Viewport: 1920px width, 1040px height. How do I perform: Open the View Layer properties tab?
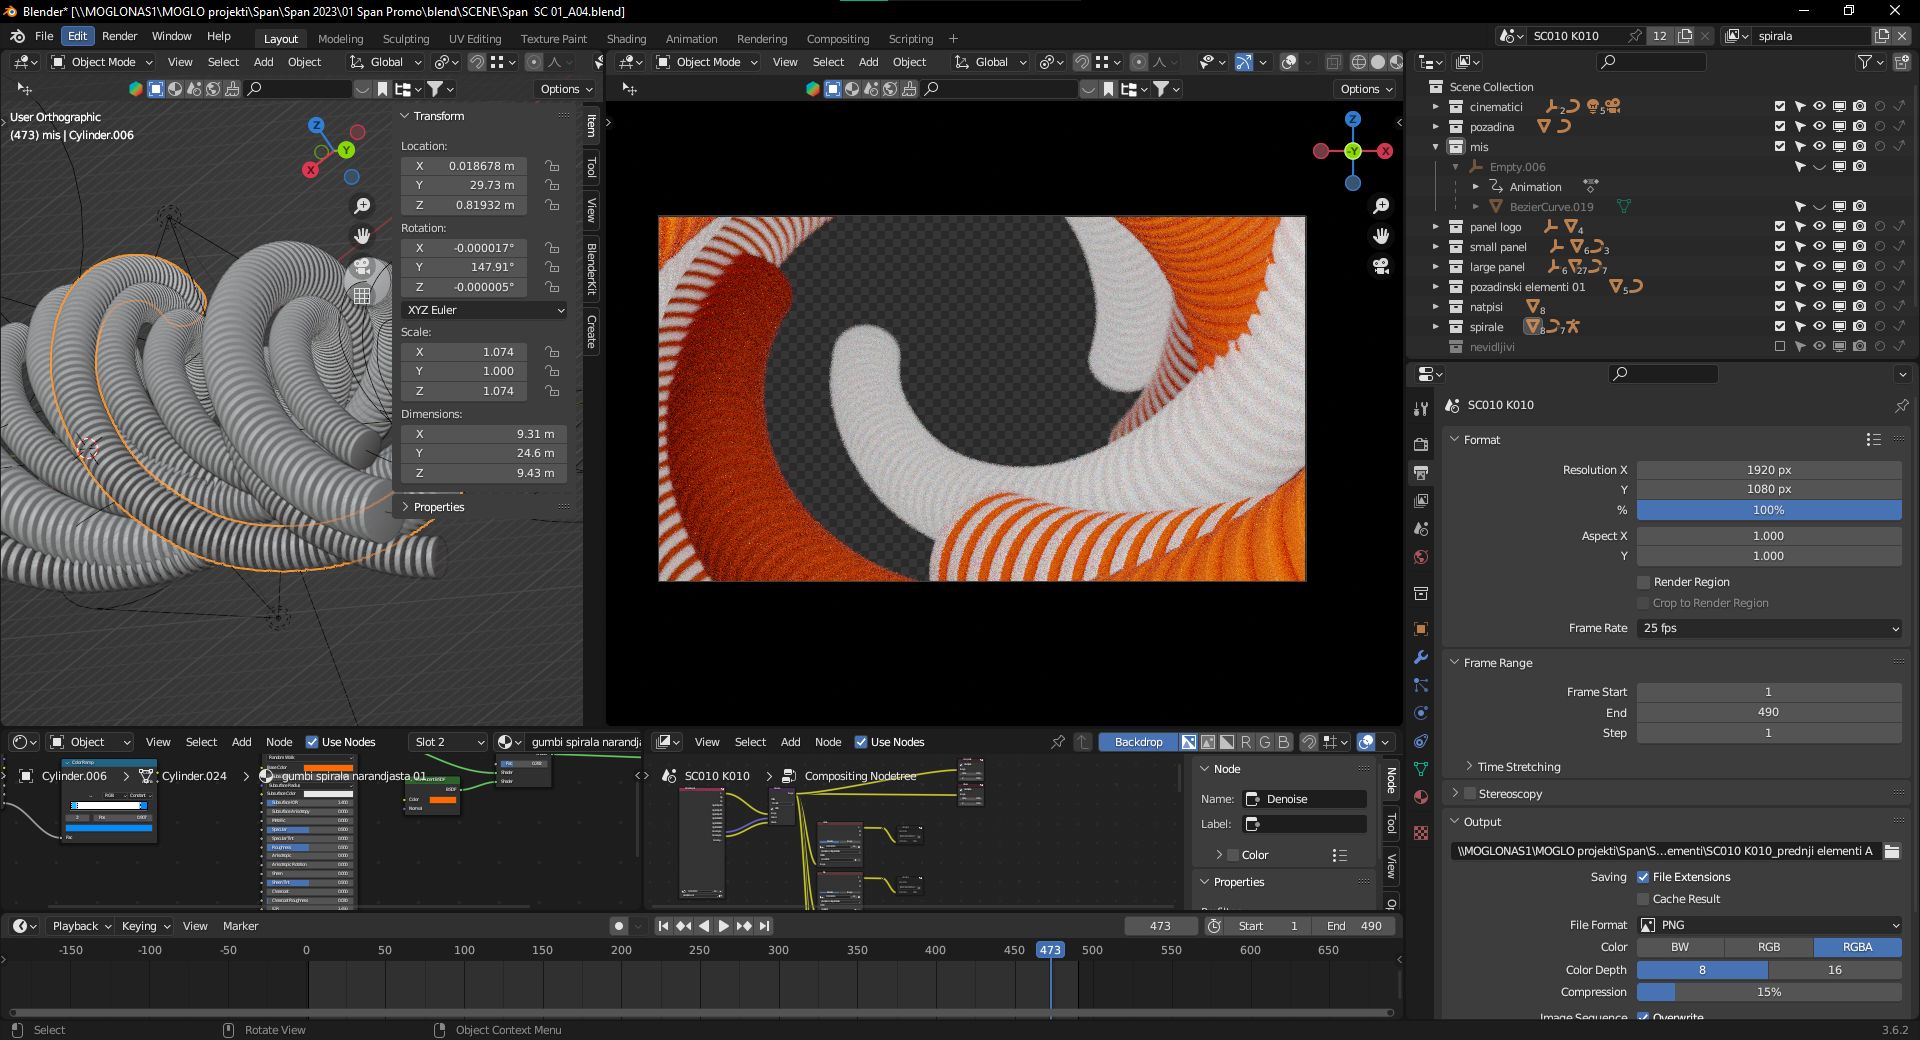point(1421,500)
